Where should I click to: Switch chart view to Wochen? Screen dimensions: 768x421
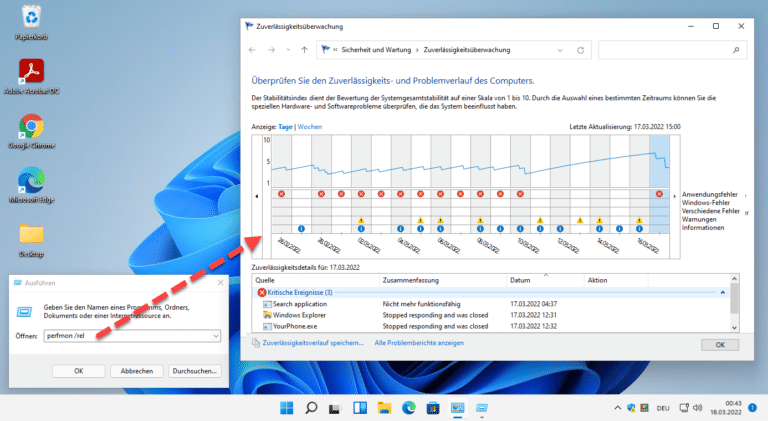coord(310,127)
